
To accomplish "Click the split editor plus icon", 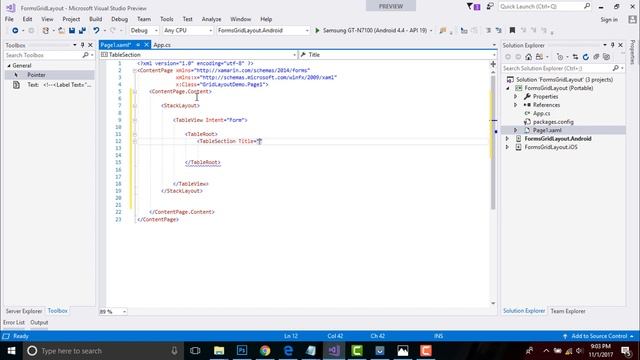I will point(493,64).
